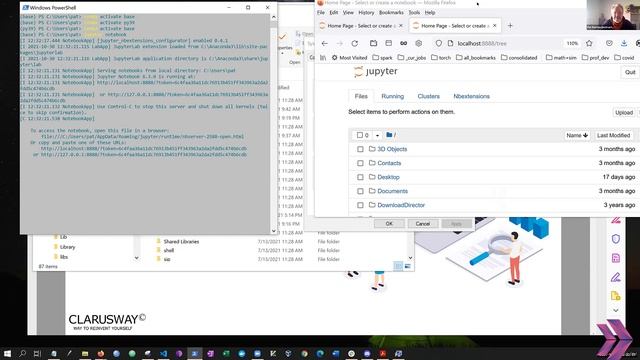Open the _cur_jobs bookmark folder
This screenshot has height=360, width=640.
tap(412, 58)
